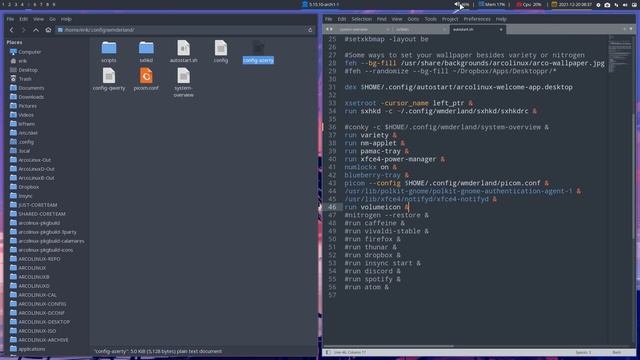This screenshot has height=360, width=640.
Task: Open Sublime Text Preferences menu
Action: 477,19
